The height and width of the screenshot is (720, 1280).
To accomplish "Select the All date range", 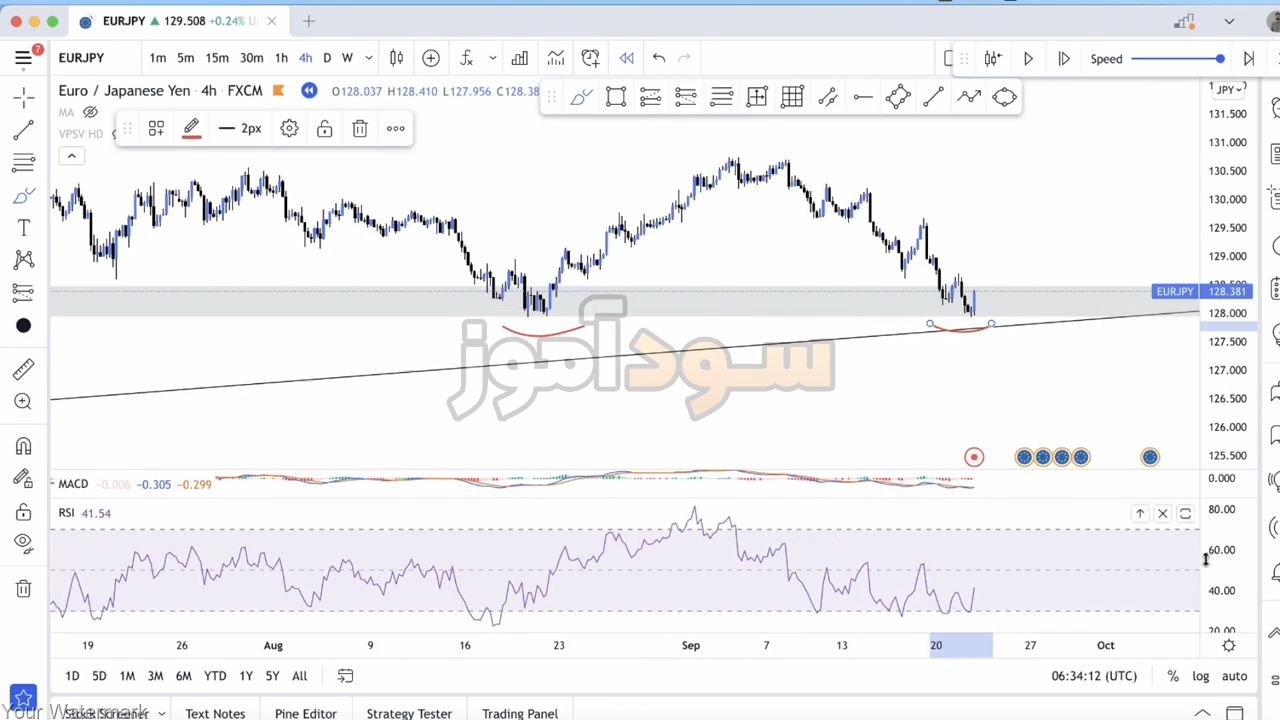I will (x=299, y=676).
